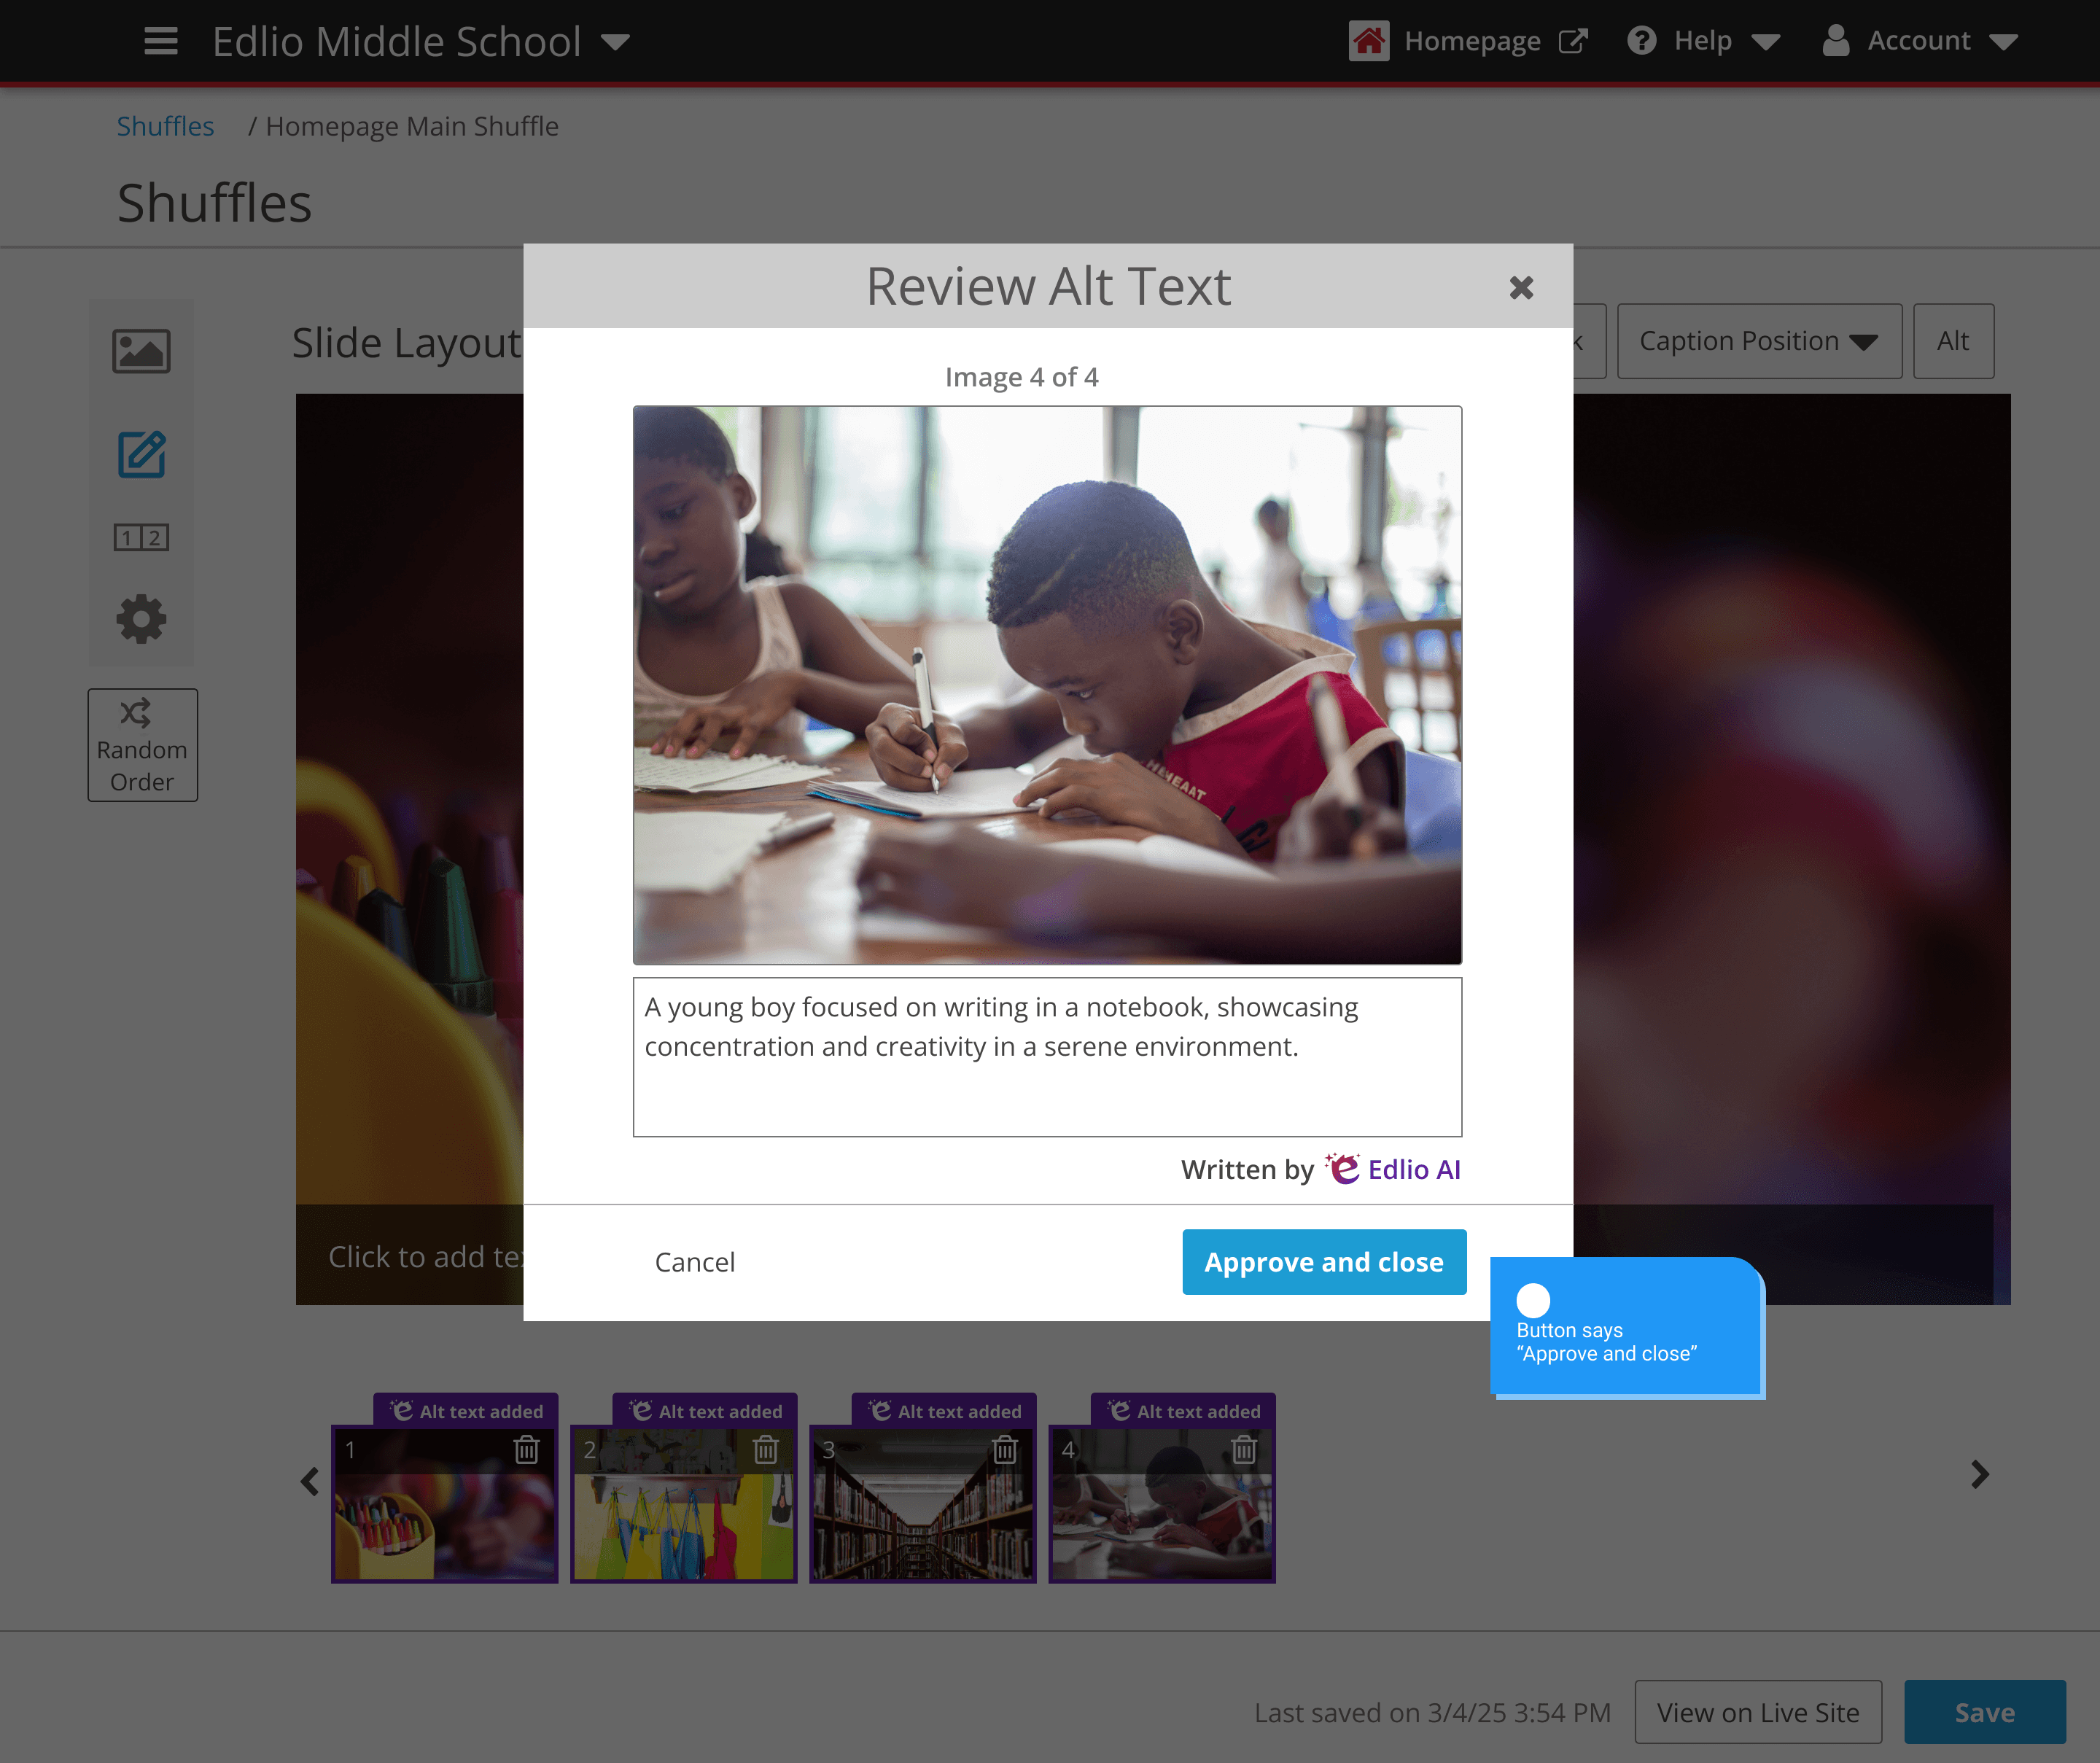This screenshot has height=1763, width=2100.
Task: Toggle Random Order for the shuffle
Action: [142, 744]
